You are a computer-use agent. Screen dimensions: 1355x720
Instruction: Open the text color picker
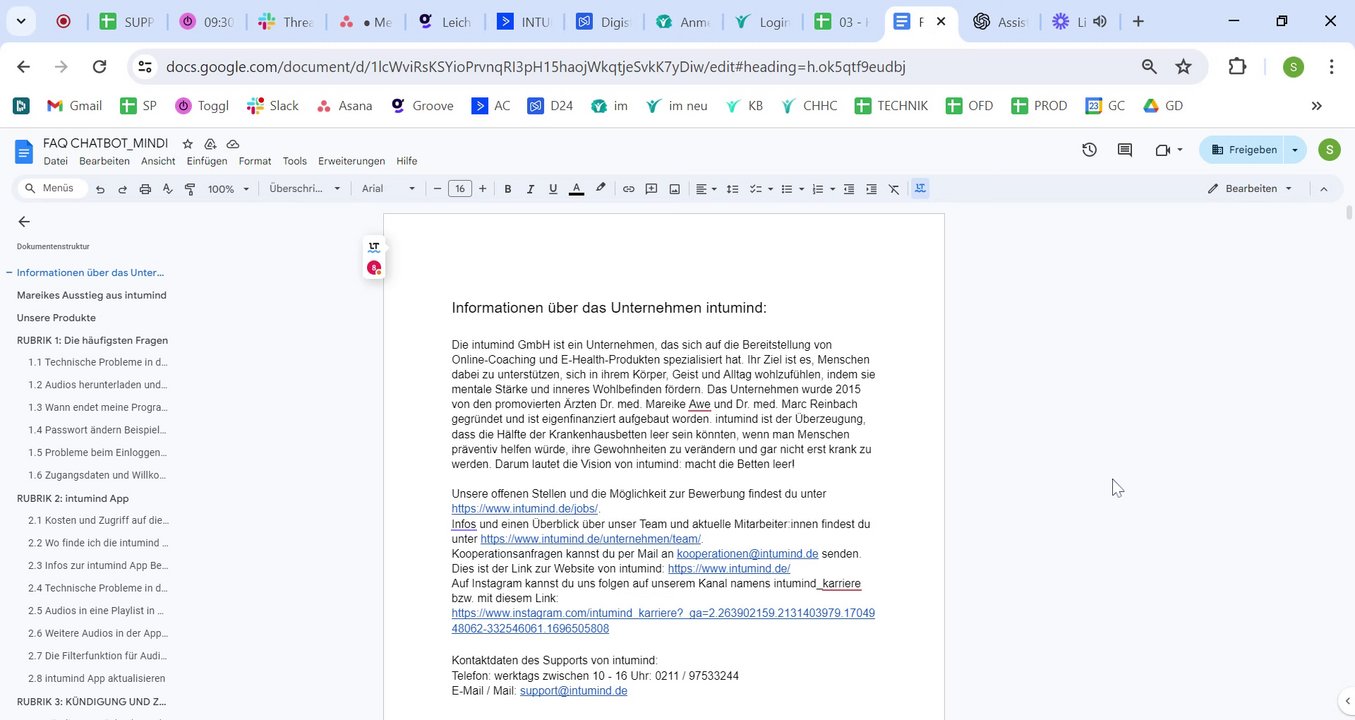[576, 189]
